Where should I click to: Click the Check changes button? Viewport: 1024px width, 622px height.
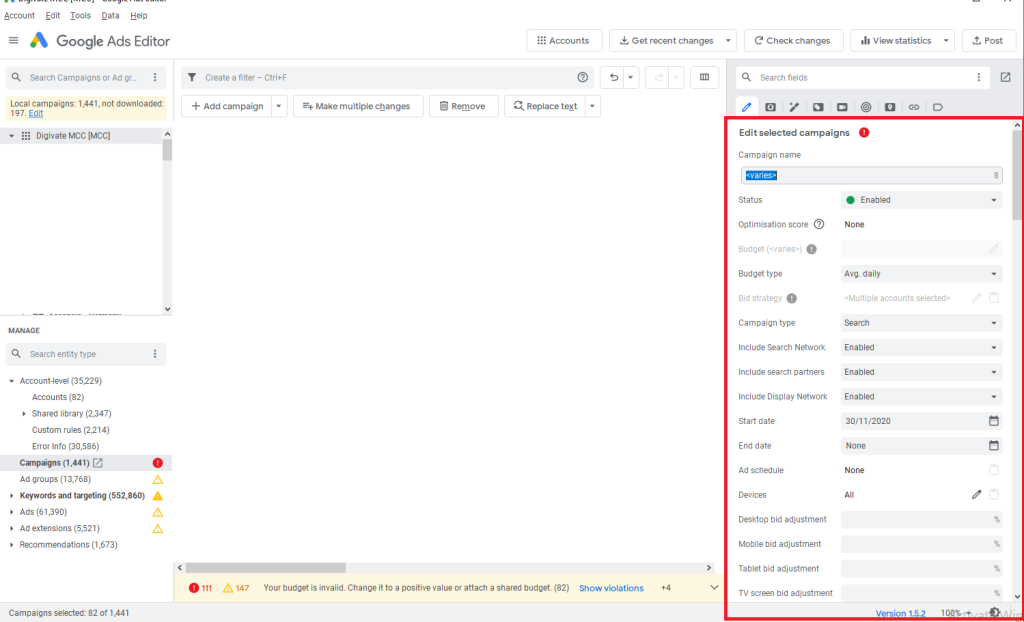click(793, 41)
